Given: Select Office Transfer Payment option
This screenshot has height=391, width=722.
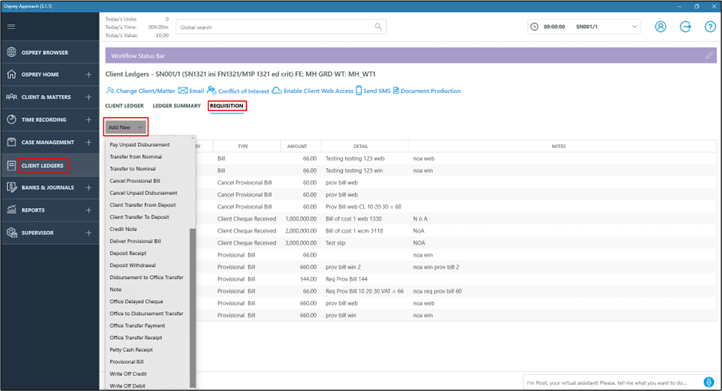Looking at the screenshot, I should (x=137, y=326).
